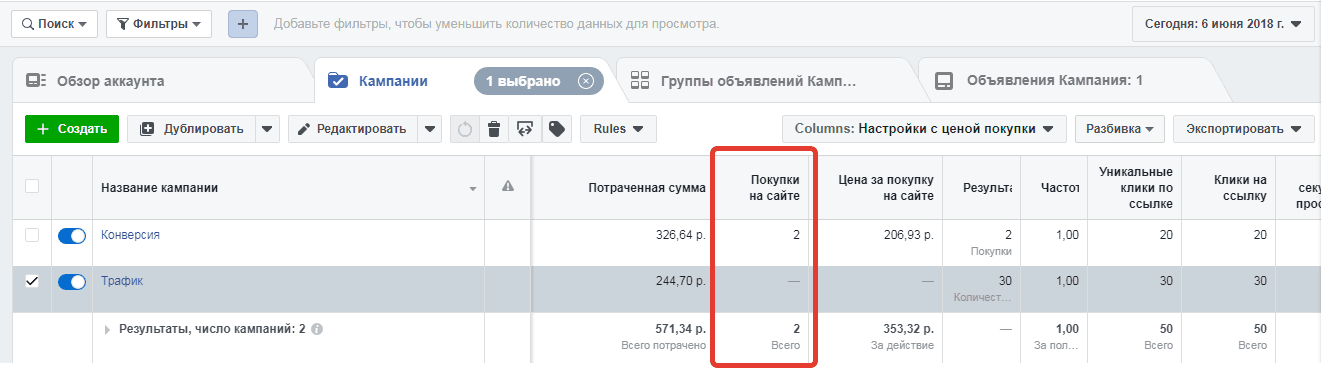
Task: Untick the Трафик row checkbox
Action: click(x=32, y=281)
